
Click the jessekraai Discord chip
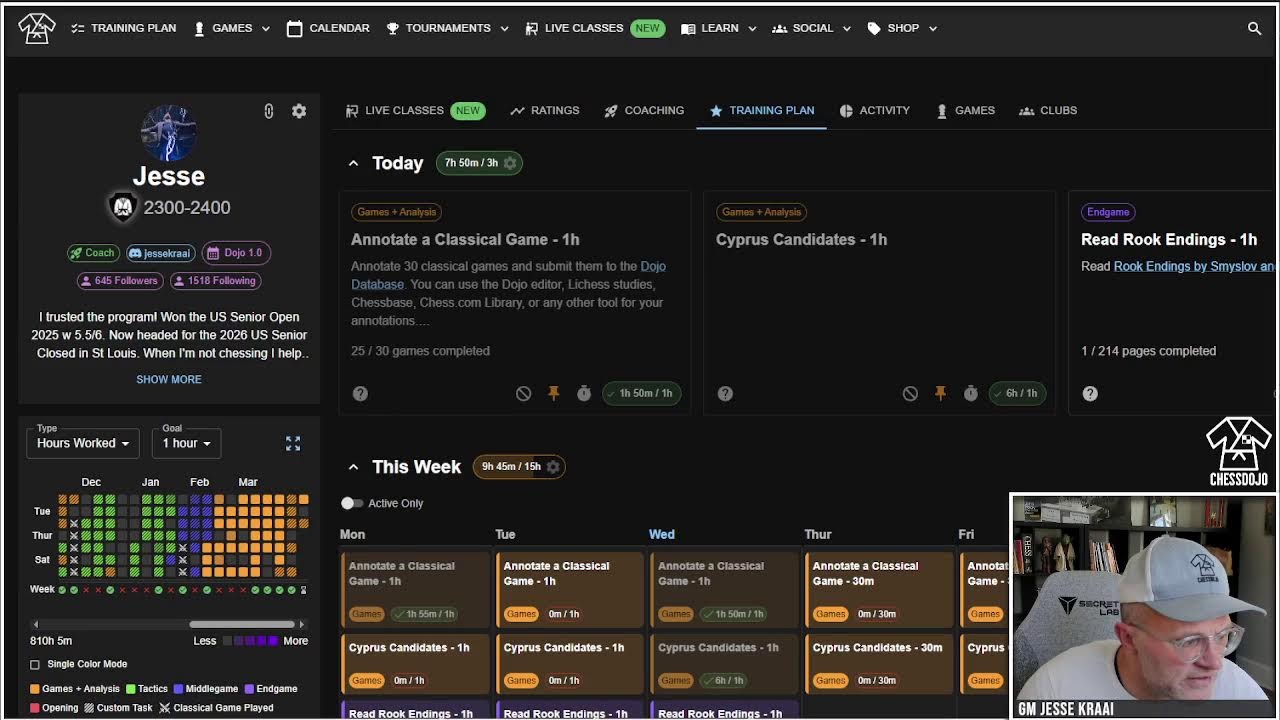pyautogui.click(x=160, y=253)
